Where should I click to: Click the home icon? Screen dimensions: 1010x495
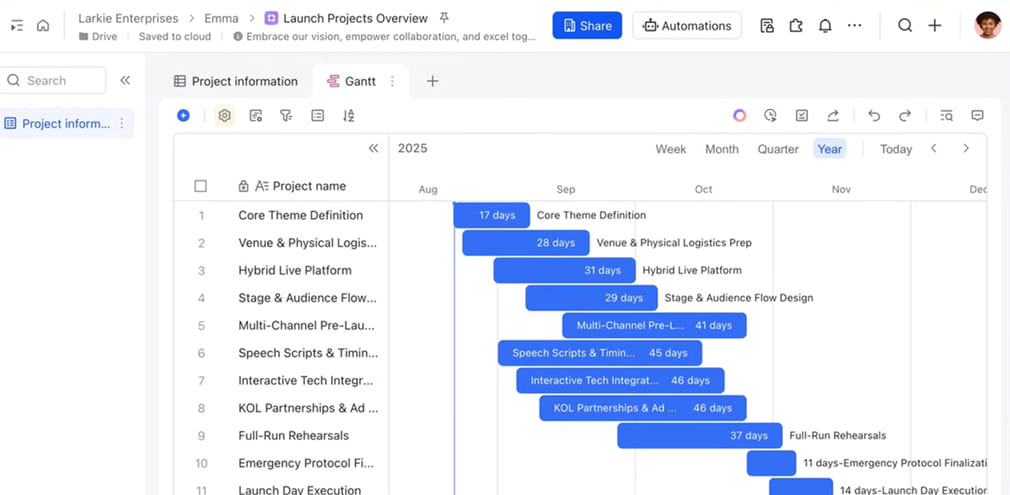pyautogui.click(x=43, y=26)
